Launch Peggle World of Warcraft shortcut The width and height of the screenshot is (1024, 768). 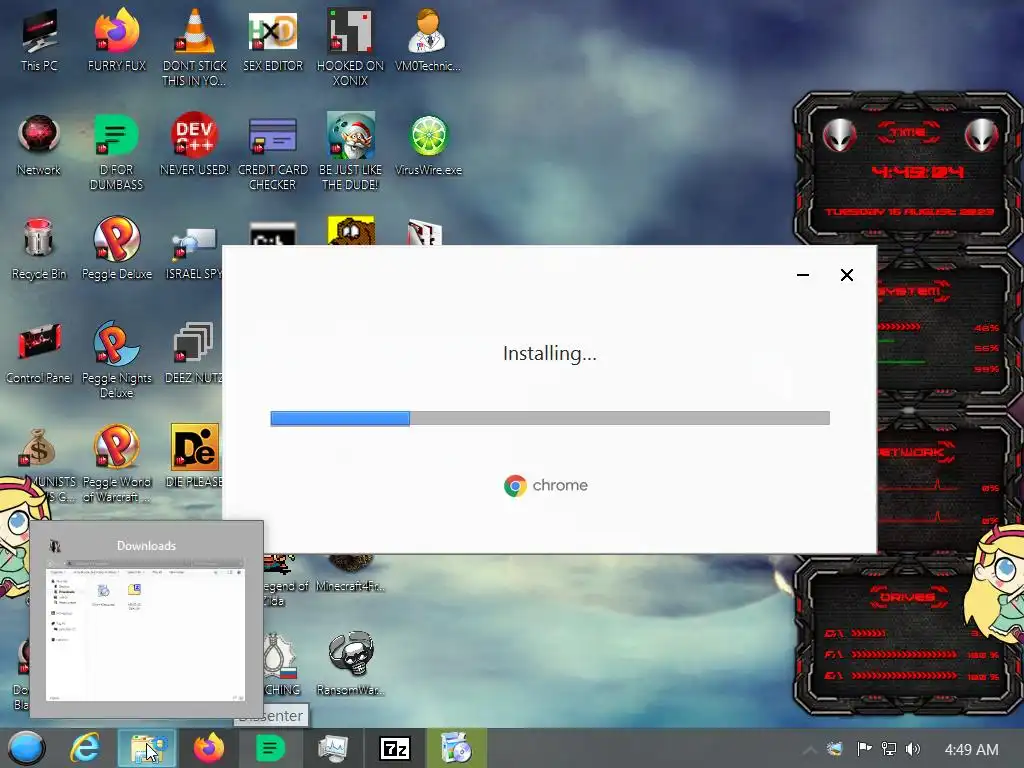(x=116, y=464)
